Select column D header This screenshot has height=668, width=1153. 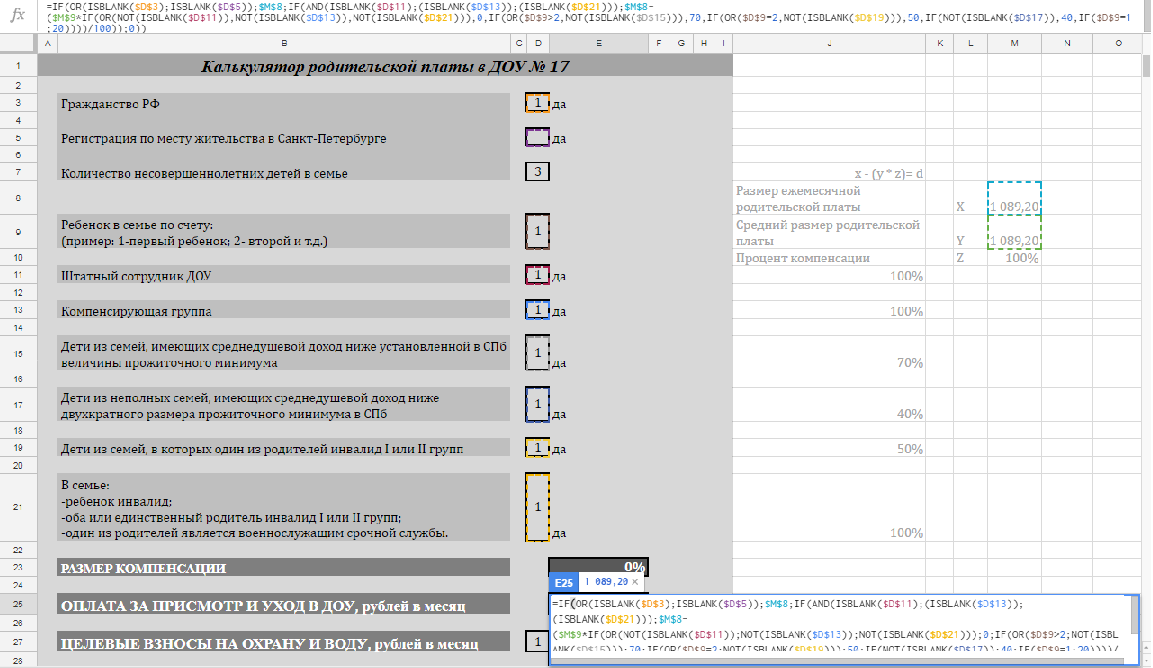point(538,43)
